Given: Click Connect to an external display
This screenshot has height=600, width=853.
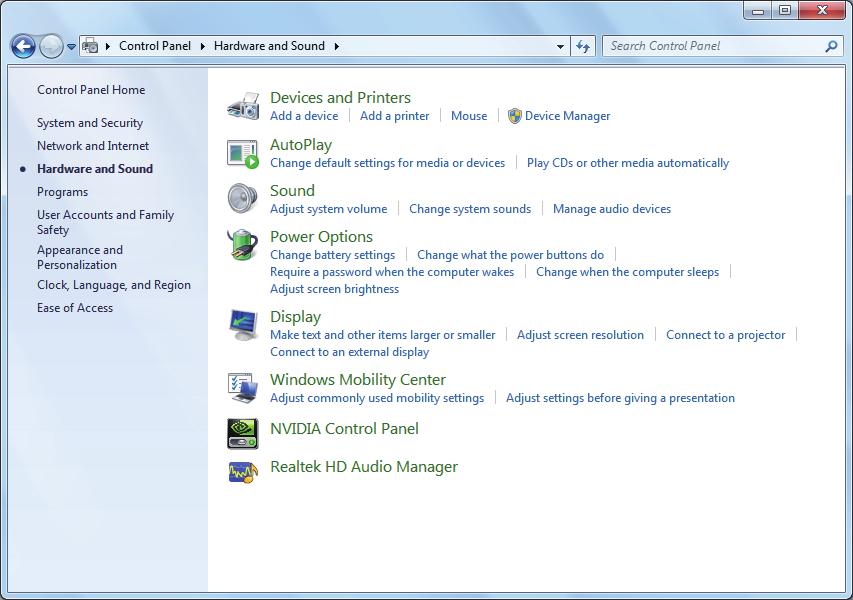Looking at the screenshot, I should [349, 352].
